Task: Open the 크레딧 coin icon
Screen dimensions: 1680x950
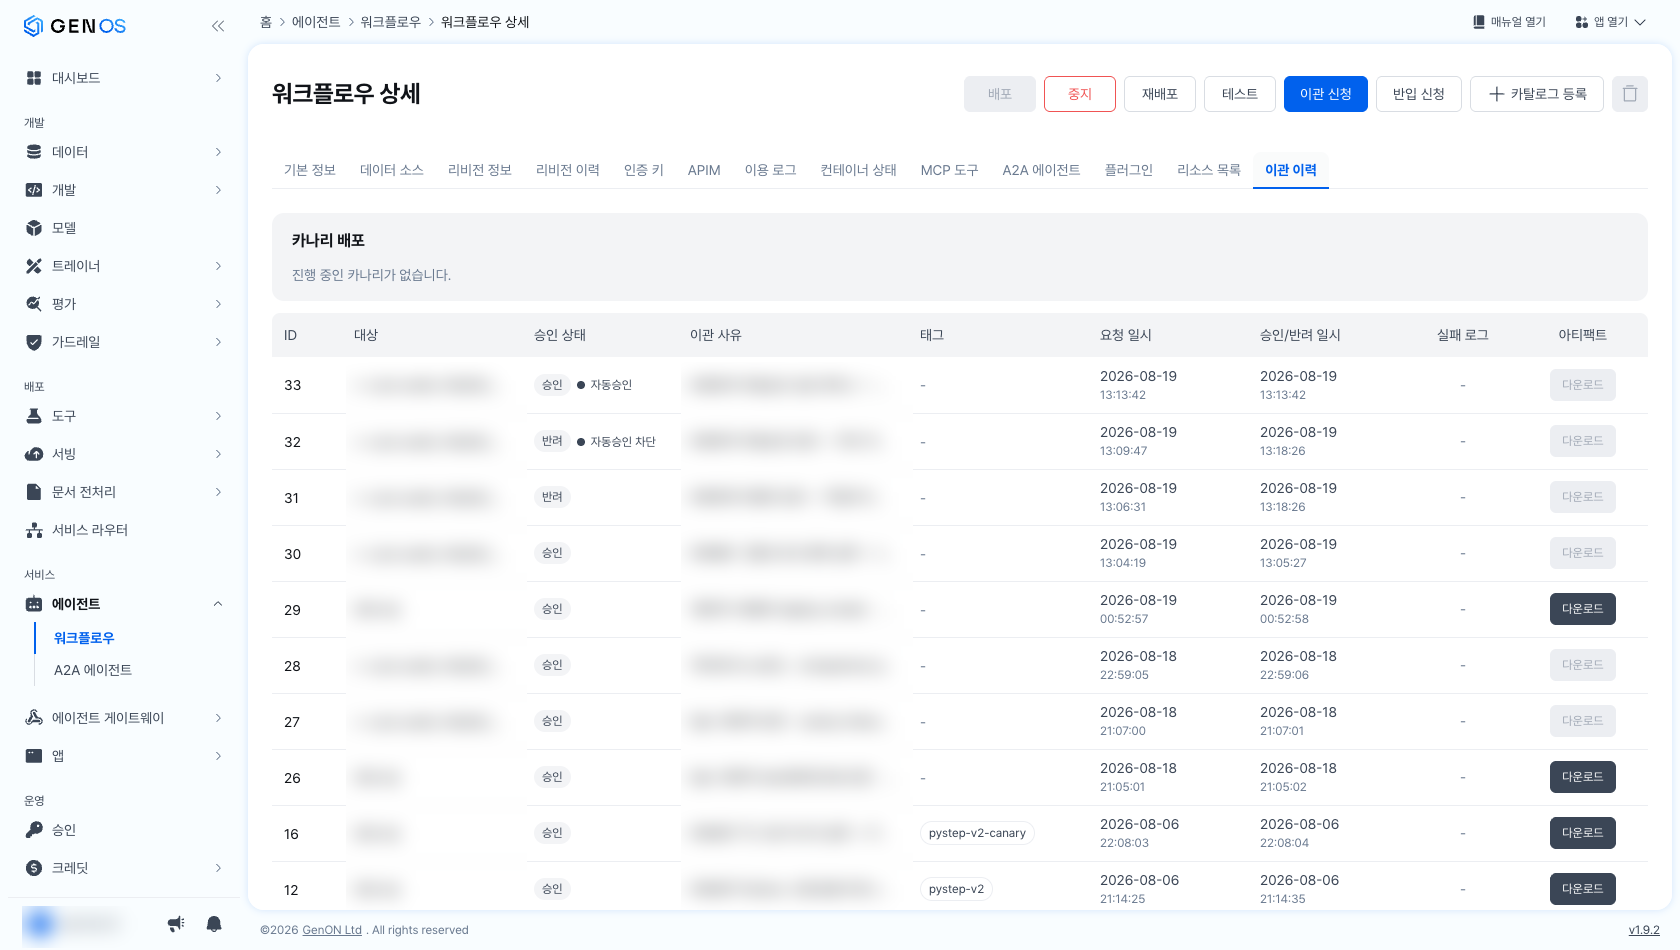Action: (34, 868)
